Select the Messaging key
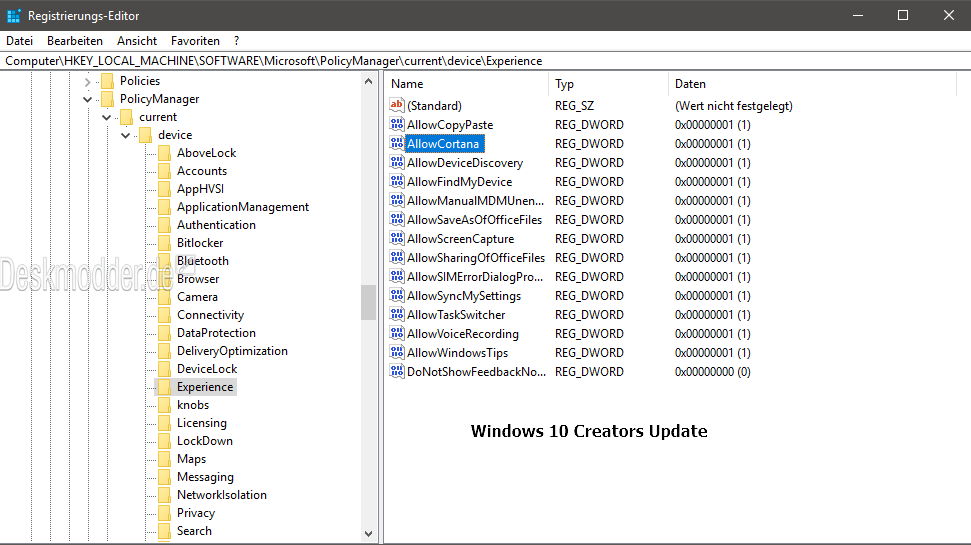 coord(206,477)
